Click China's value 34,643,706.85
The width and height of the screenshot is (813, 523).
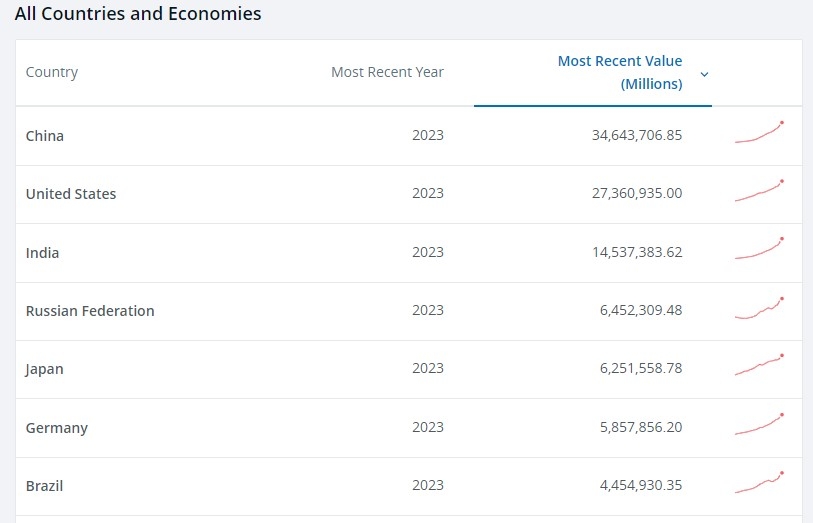[x=637, y=135]
